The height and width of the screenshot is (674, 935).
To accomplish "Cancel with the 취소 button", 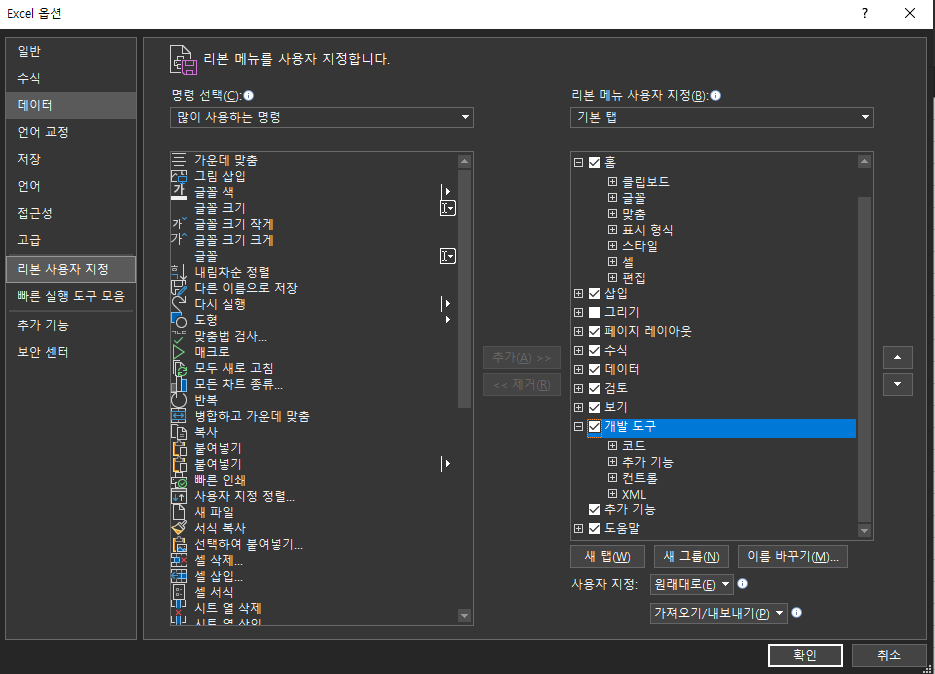I will (x=888, y=656).
